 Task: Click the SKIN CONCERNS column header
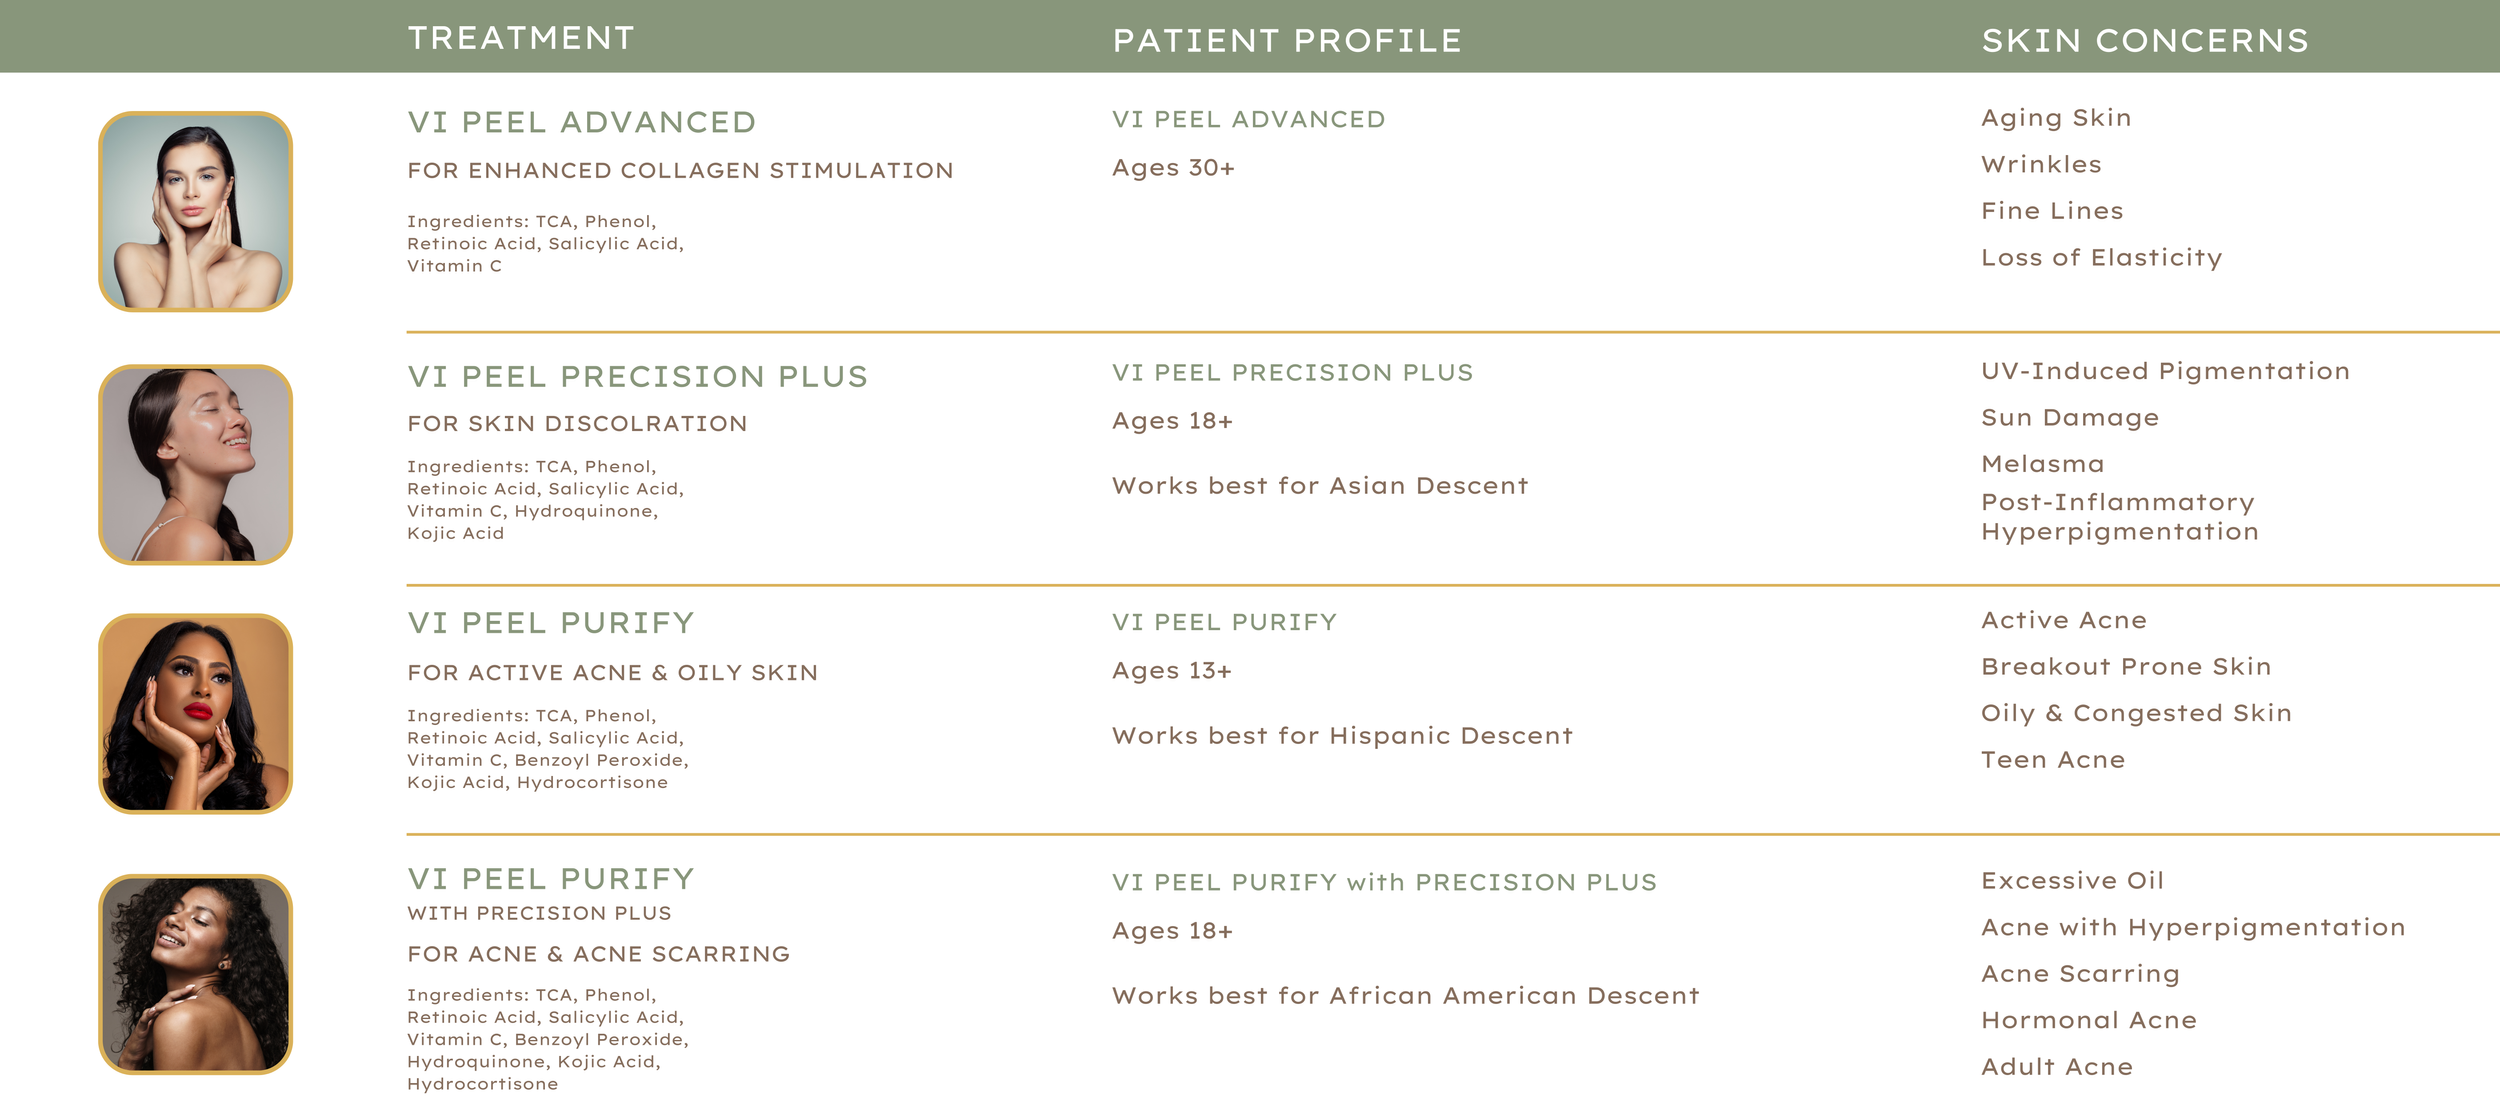click(2145, 40)
